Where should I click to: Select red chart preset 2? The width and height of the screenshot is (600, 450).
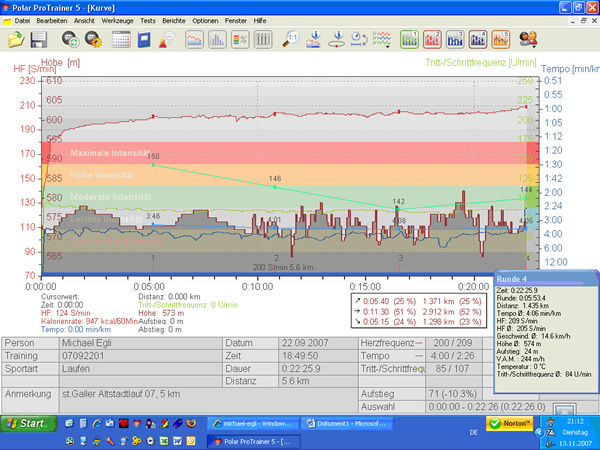pyautogui.click(x=432, y=39)
